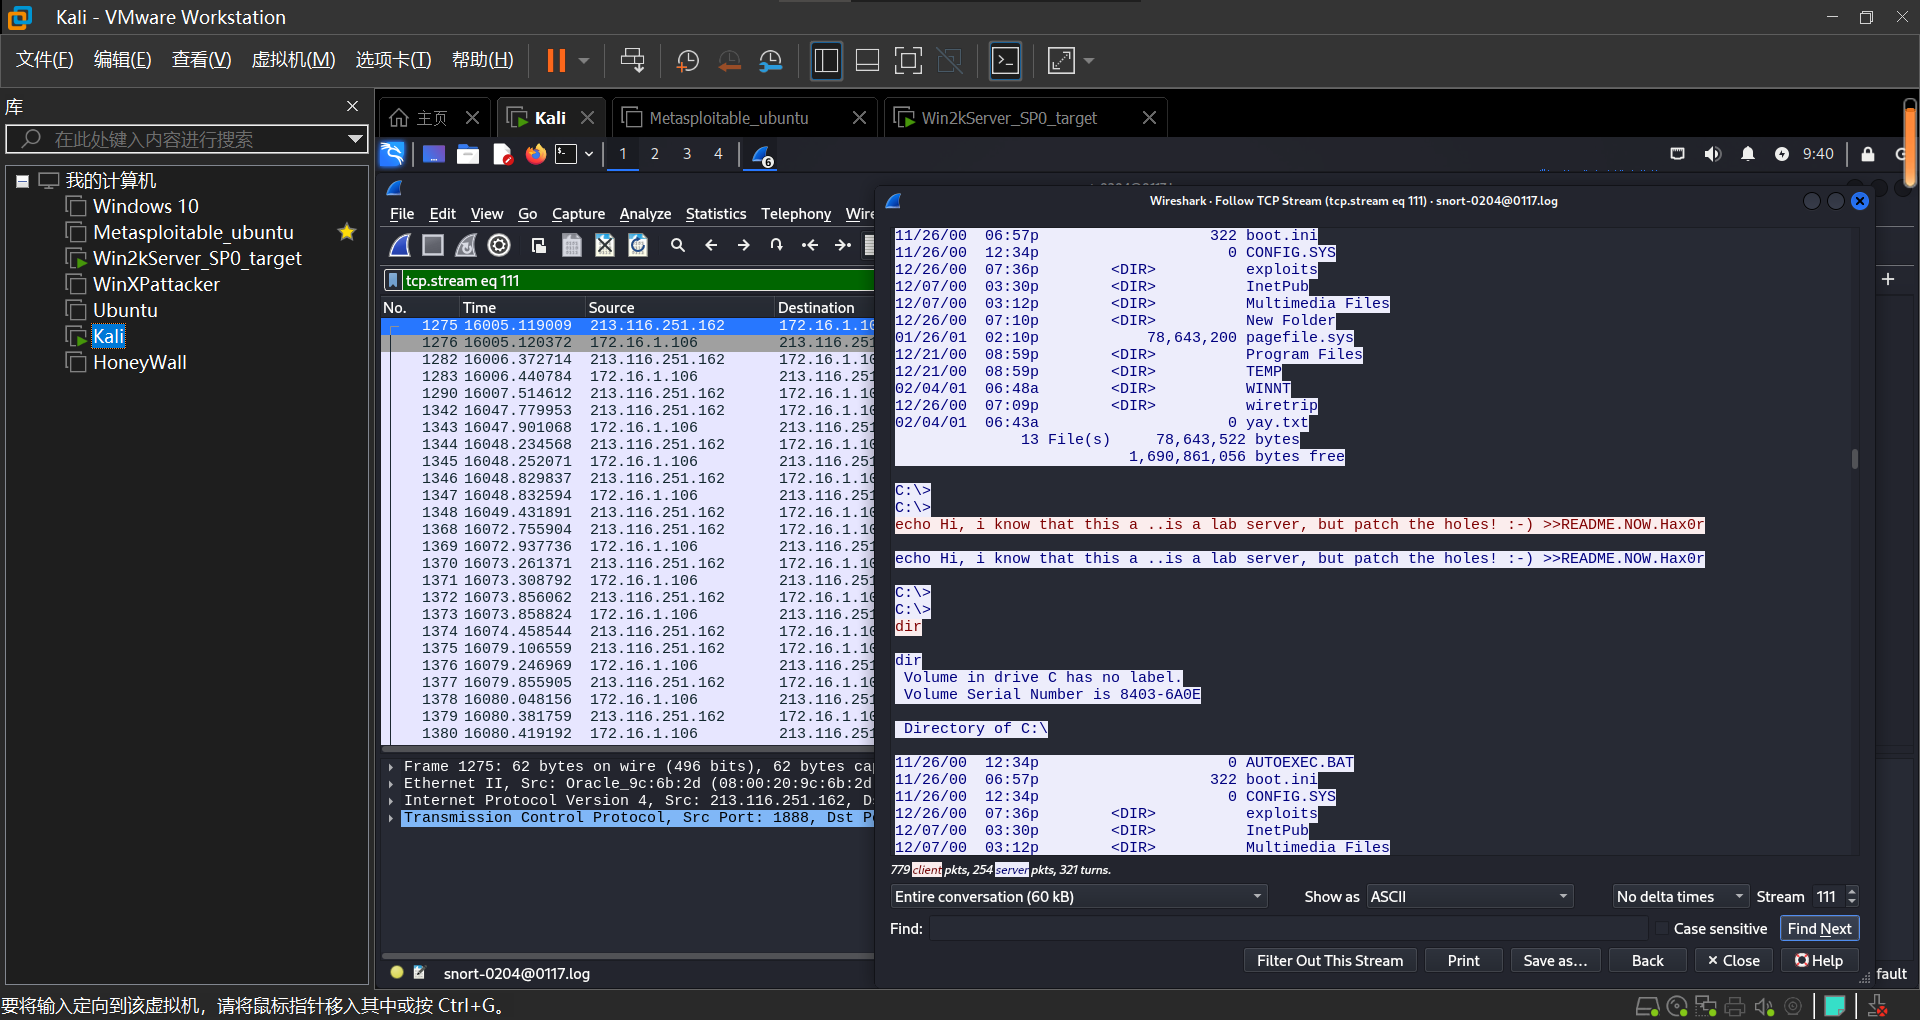Reload the capture file icon
The image size is (1920, 1020).
pyautogui.click(x=638, y=245)
